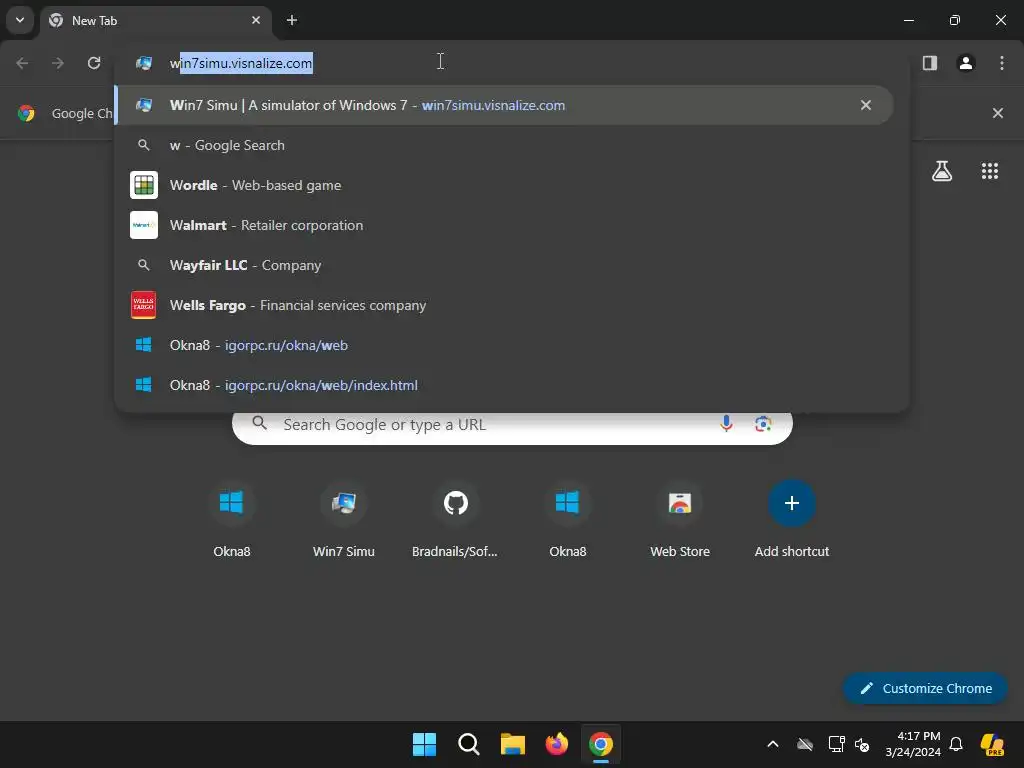Select the Wells Fargo suggestion
Screen dimensions: 1024x768
click(511, 305)
